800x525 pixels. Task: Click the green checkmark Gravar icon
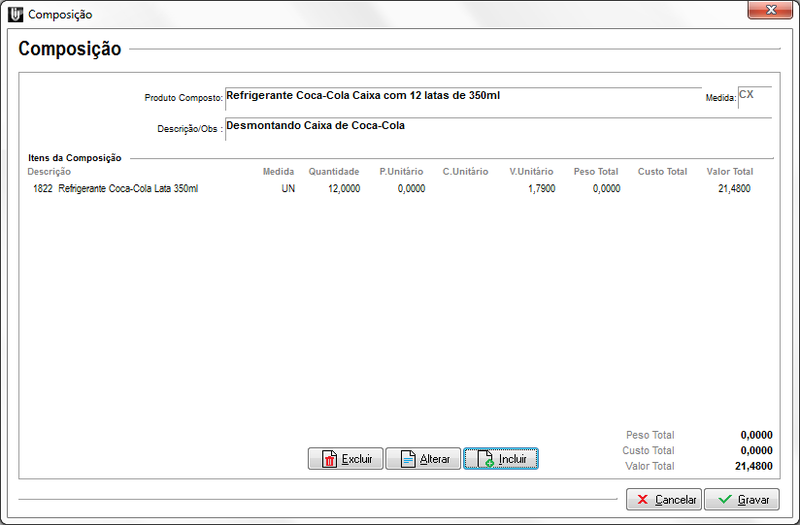click(x=724, y=499)
